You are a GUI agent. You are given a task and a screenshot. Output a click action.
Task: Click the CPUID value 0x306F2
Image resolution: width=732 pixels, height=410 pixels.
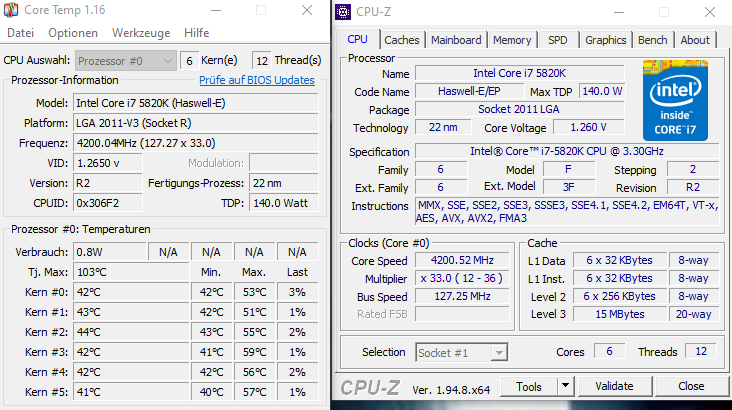(x=107, y=204)
